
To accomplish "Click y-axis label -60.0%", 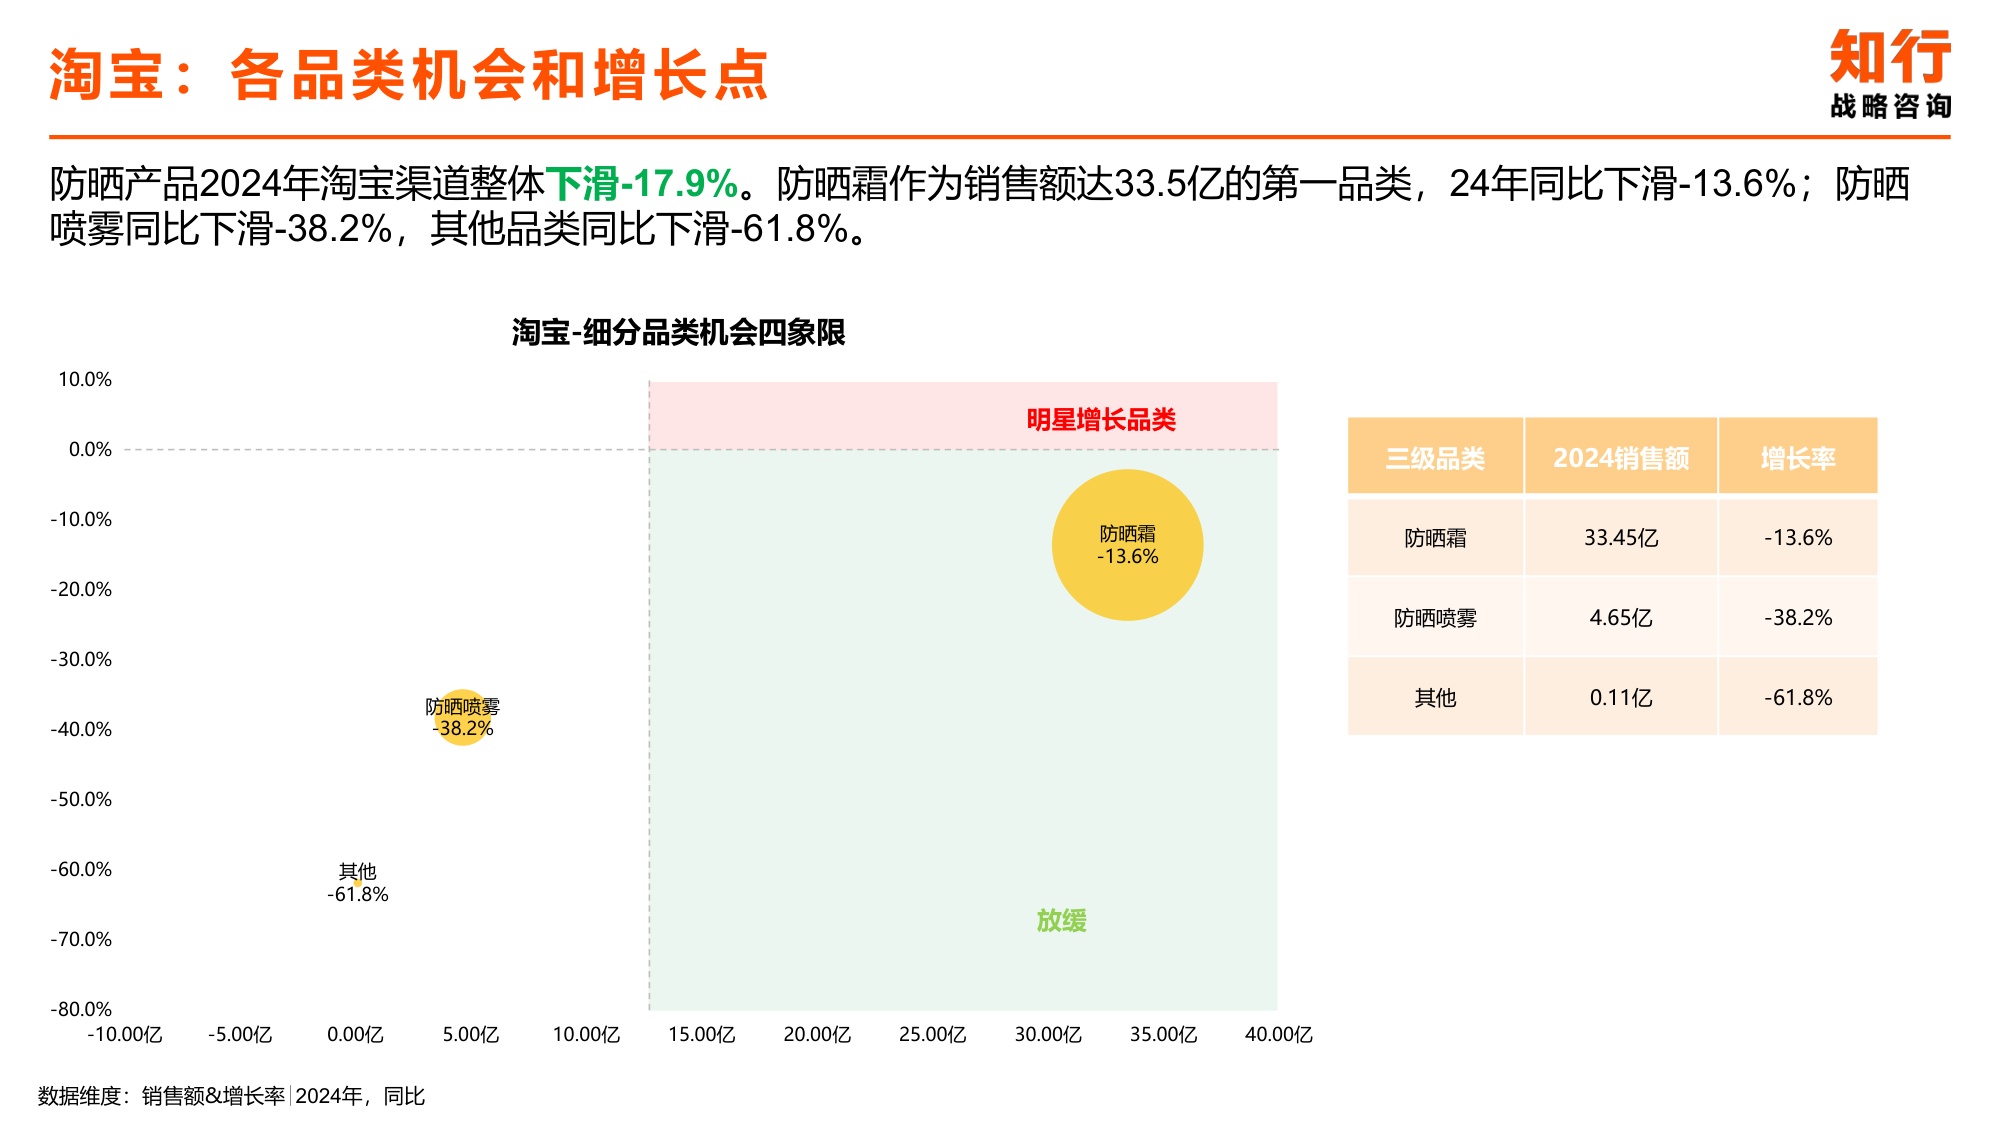I will (x=81, y=870).
